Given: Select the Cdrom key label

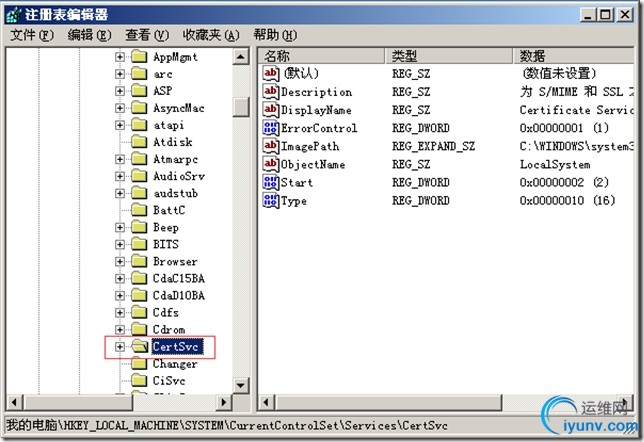Looking at the screenshot, I should click(x=169, y=330).
